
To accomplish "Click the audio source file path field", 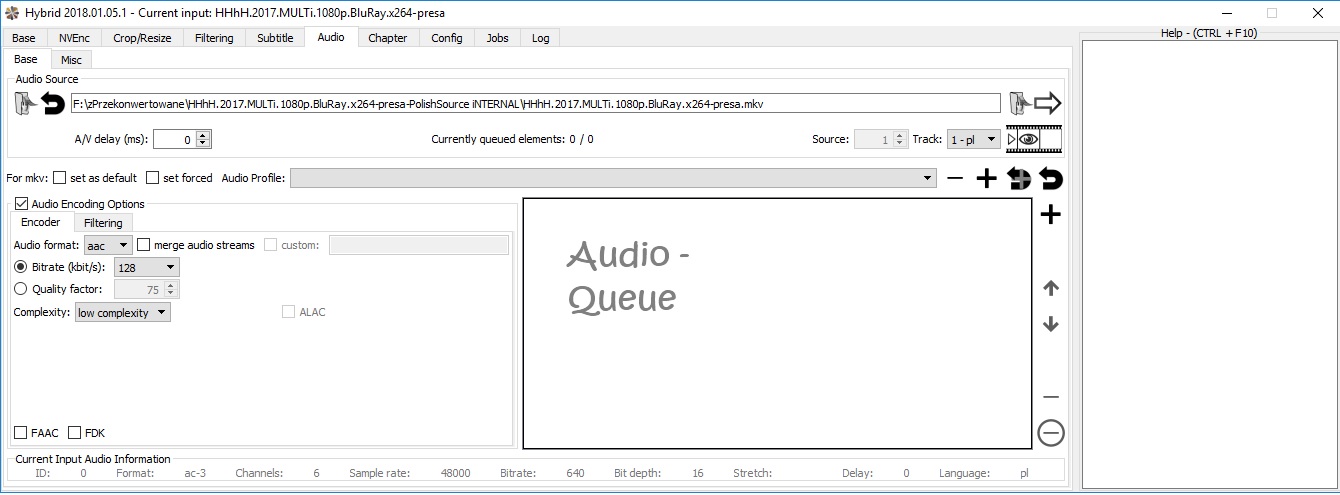I will point(534,103).
